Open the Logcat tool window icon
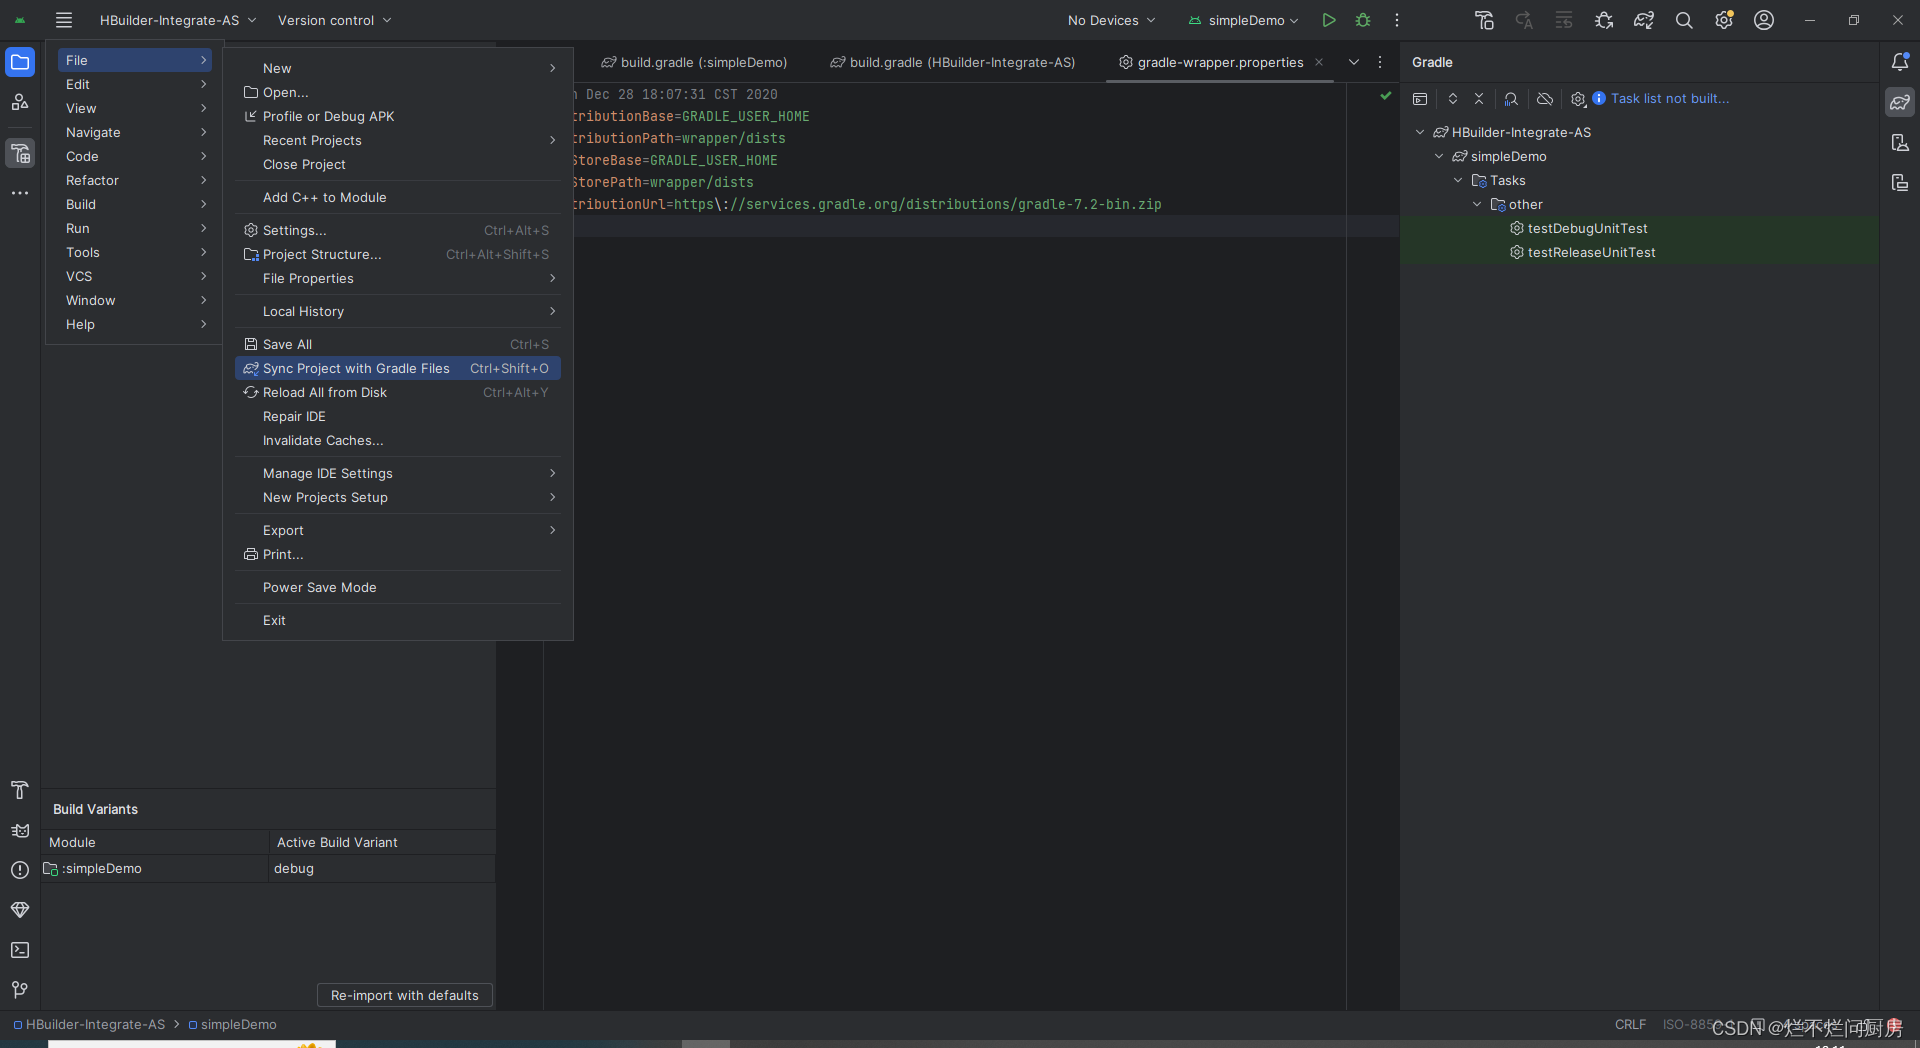 pos(19,831)
